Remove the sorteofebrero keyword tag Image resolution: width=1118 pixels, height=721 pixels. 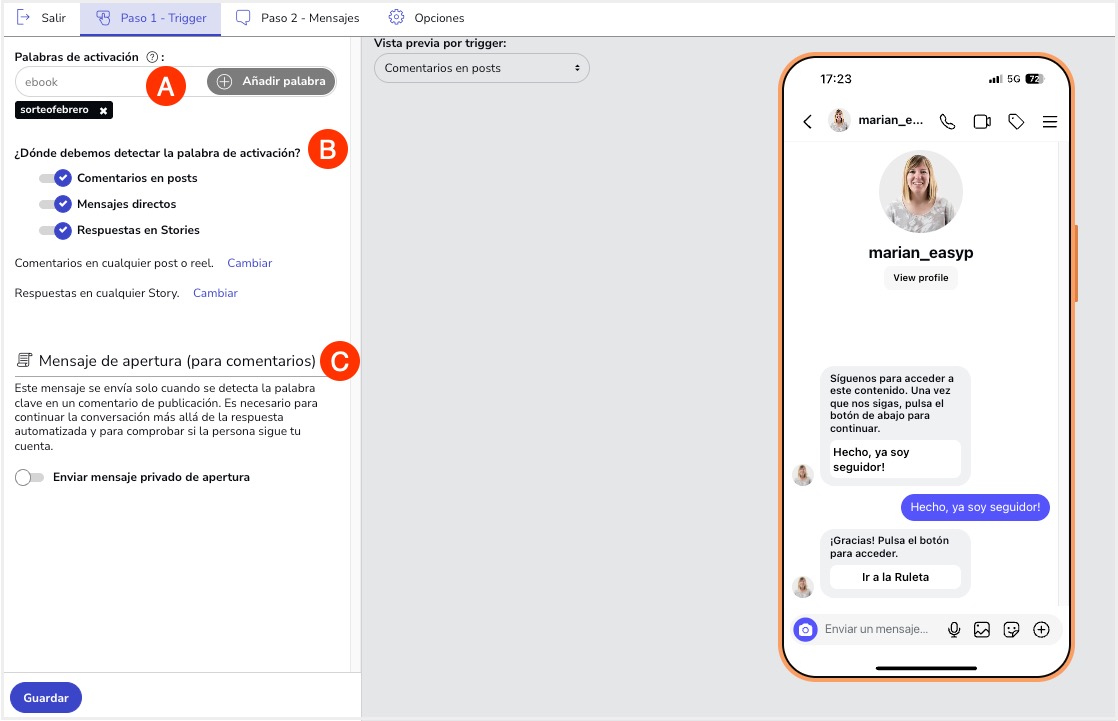pos(103,110)
